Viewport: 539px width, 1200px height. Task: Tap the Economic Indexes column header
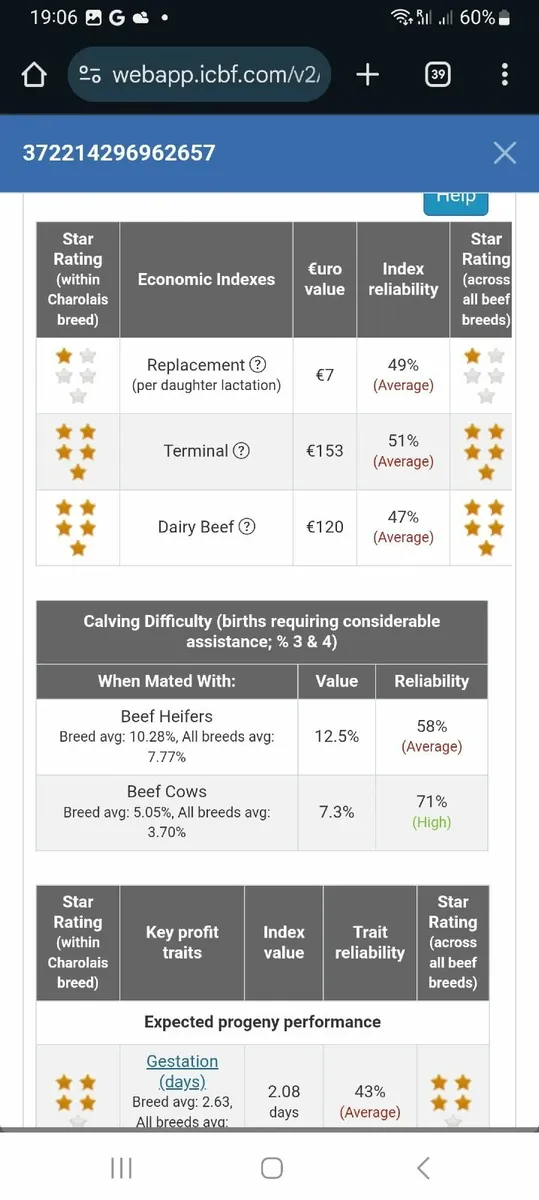[x=206, y=279]
